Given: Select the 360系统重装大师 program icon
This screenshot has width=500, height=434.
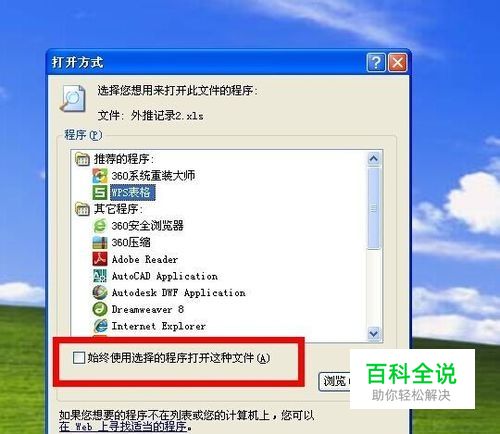Looking at the screenshot, I should [100, 176].
